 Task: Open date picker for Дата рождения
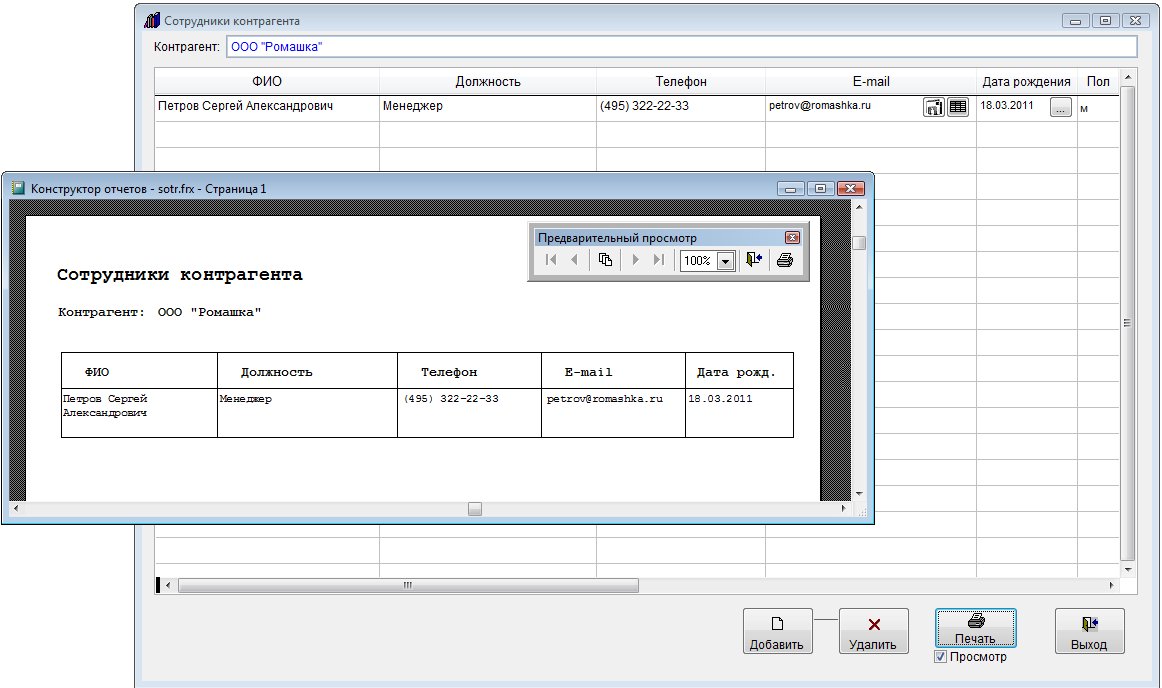[x=1060, y=107]
